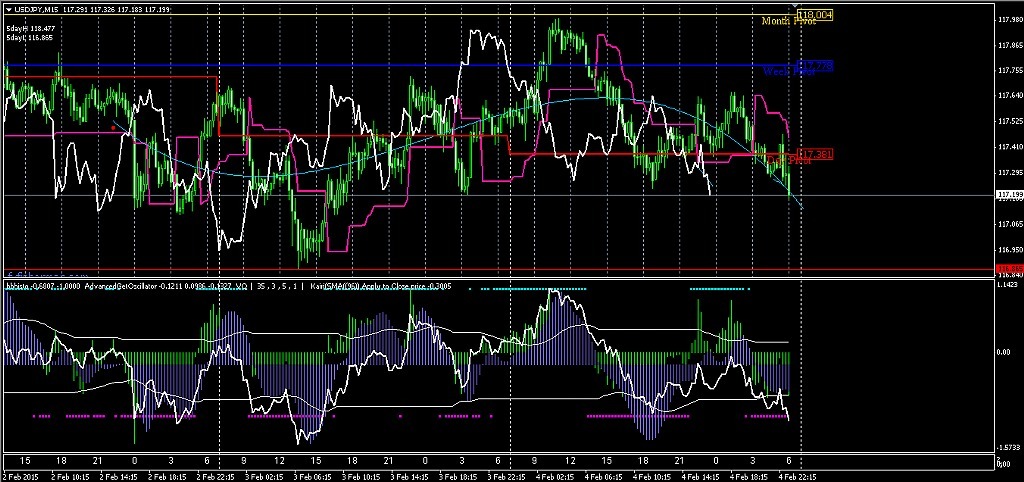This screenshot has width=1024, height=482.
Task: Open the USDJPY,M15 chart dropdown arrow
Action: (9, 8)
